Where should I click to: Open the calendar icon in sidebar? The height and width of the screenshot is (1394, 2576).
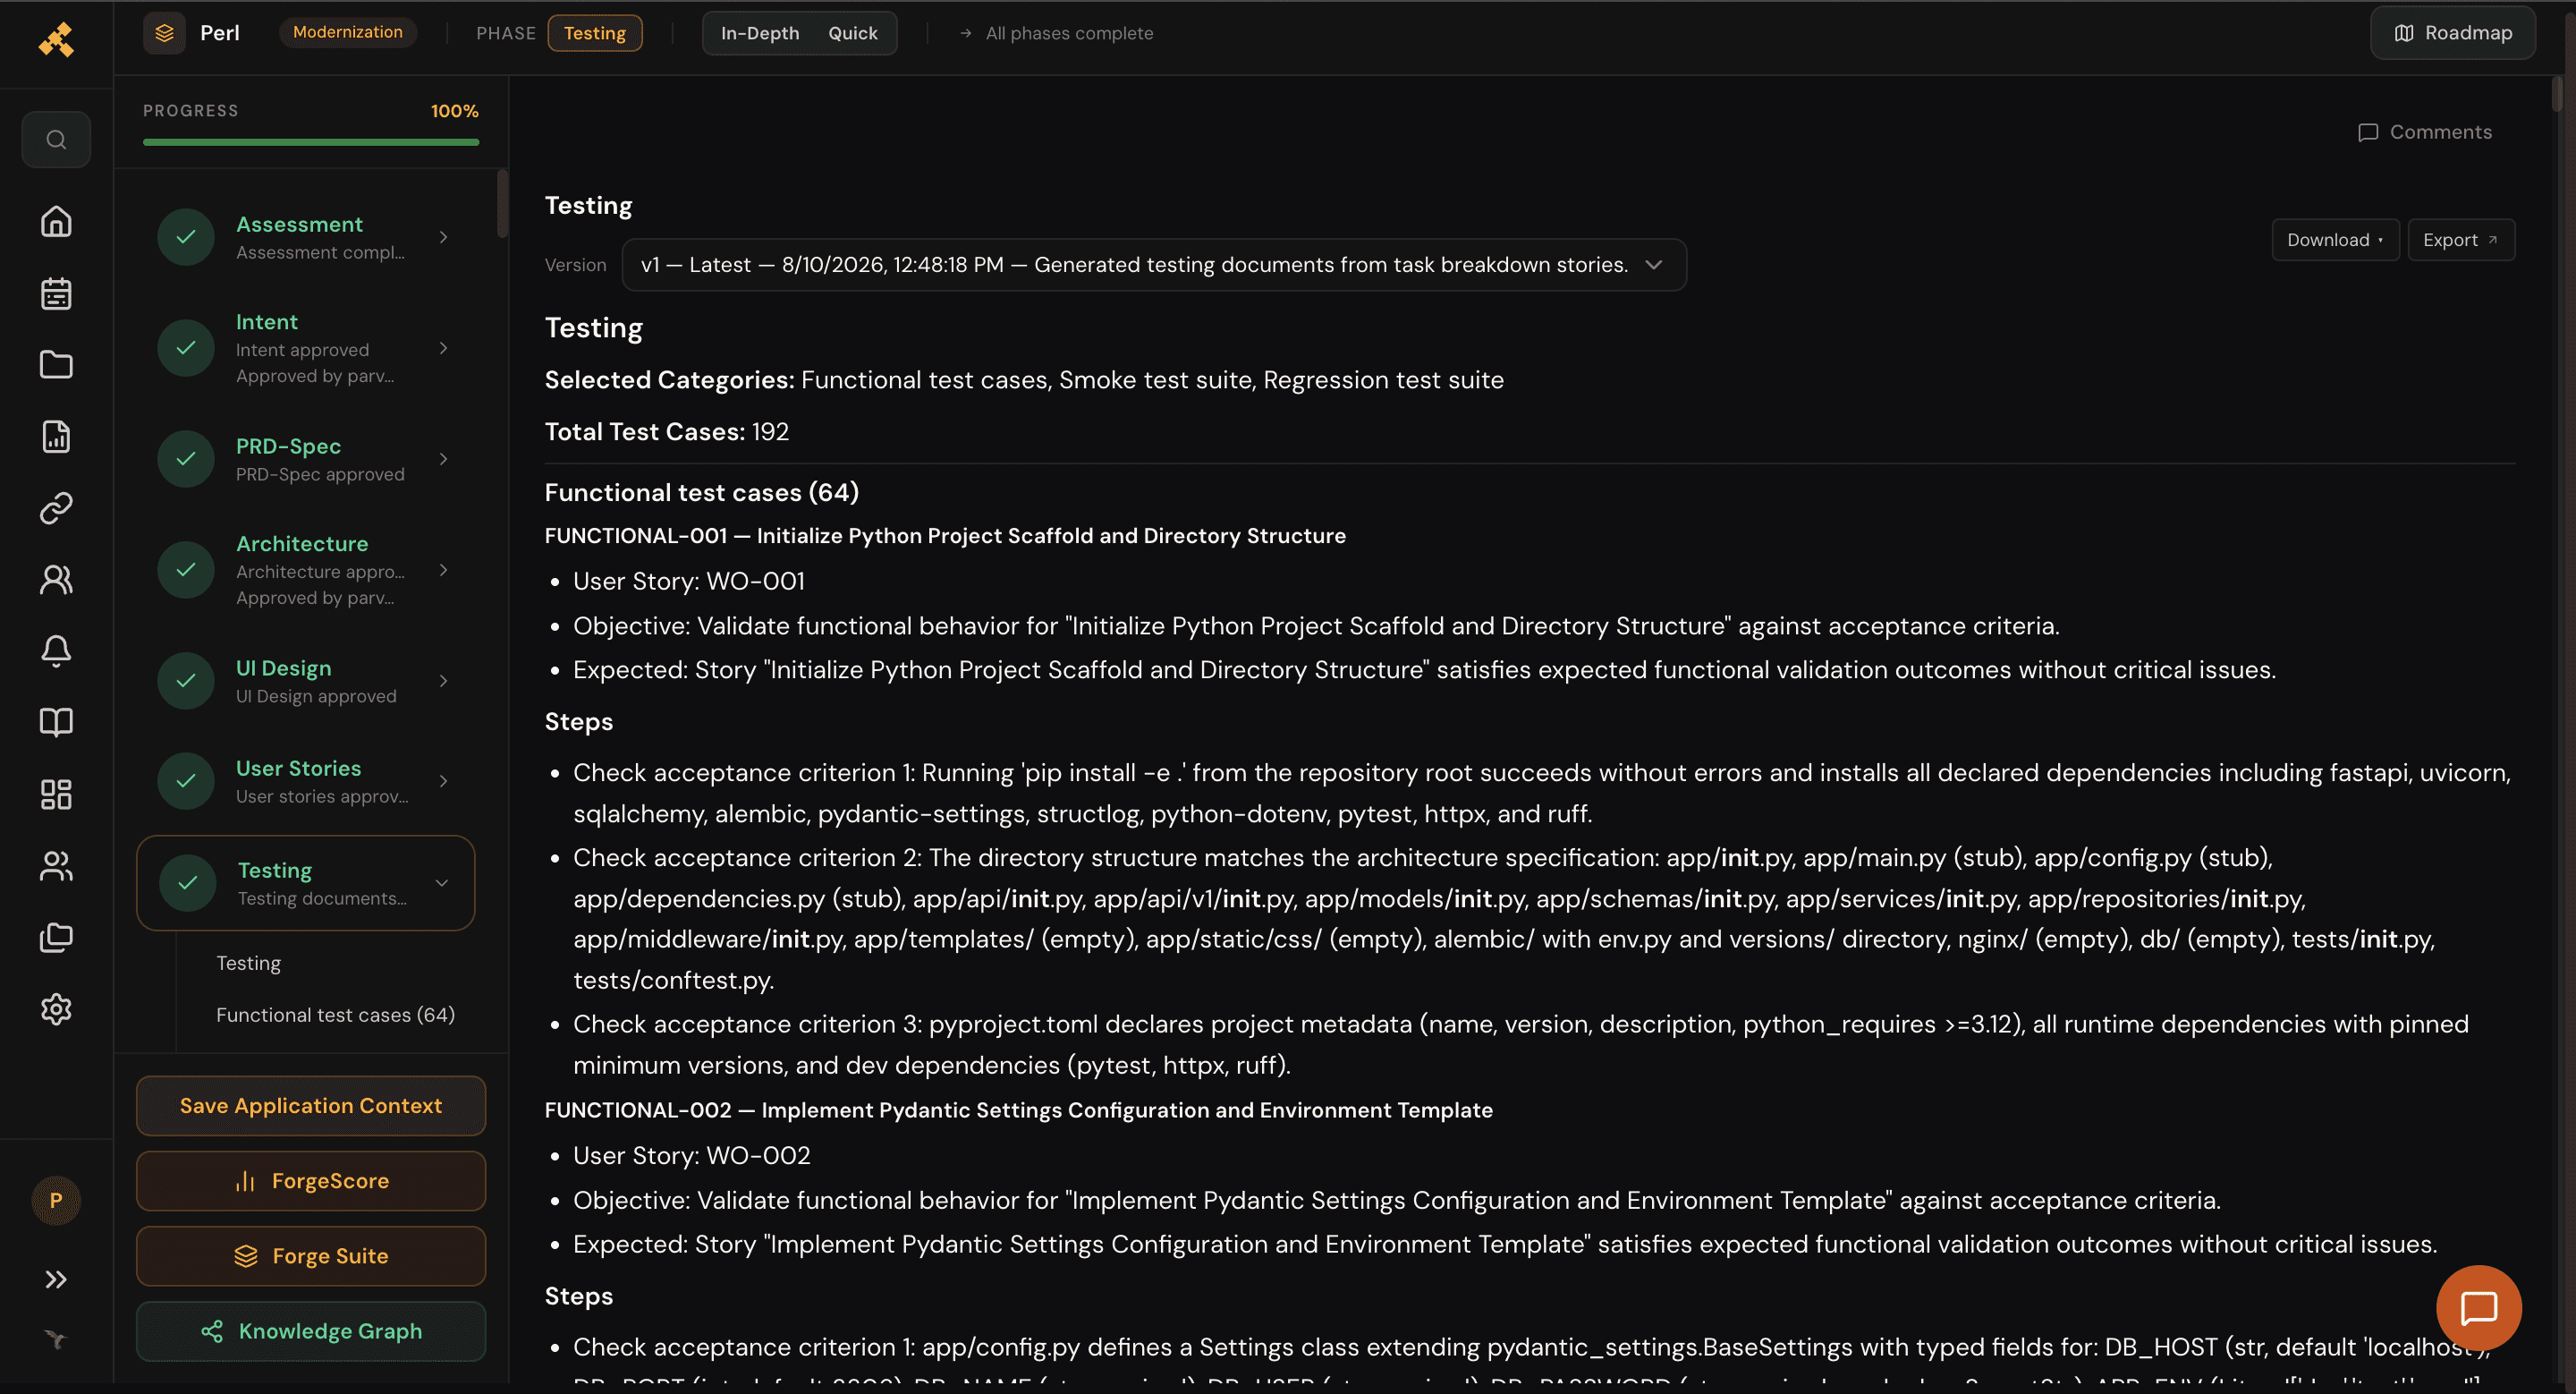point(56,293)
